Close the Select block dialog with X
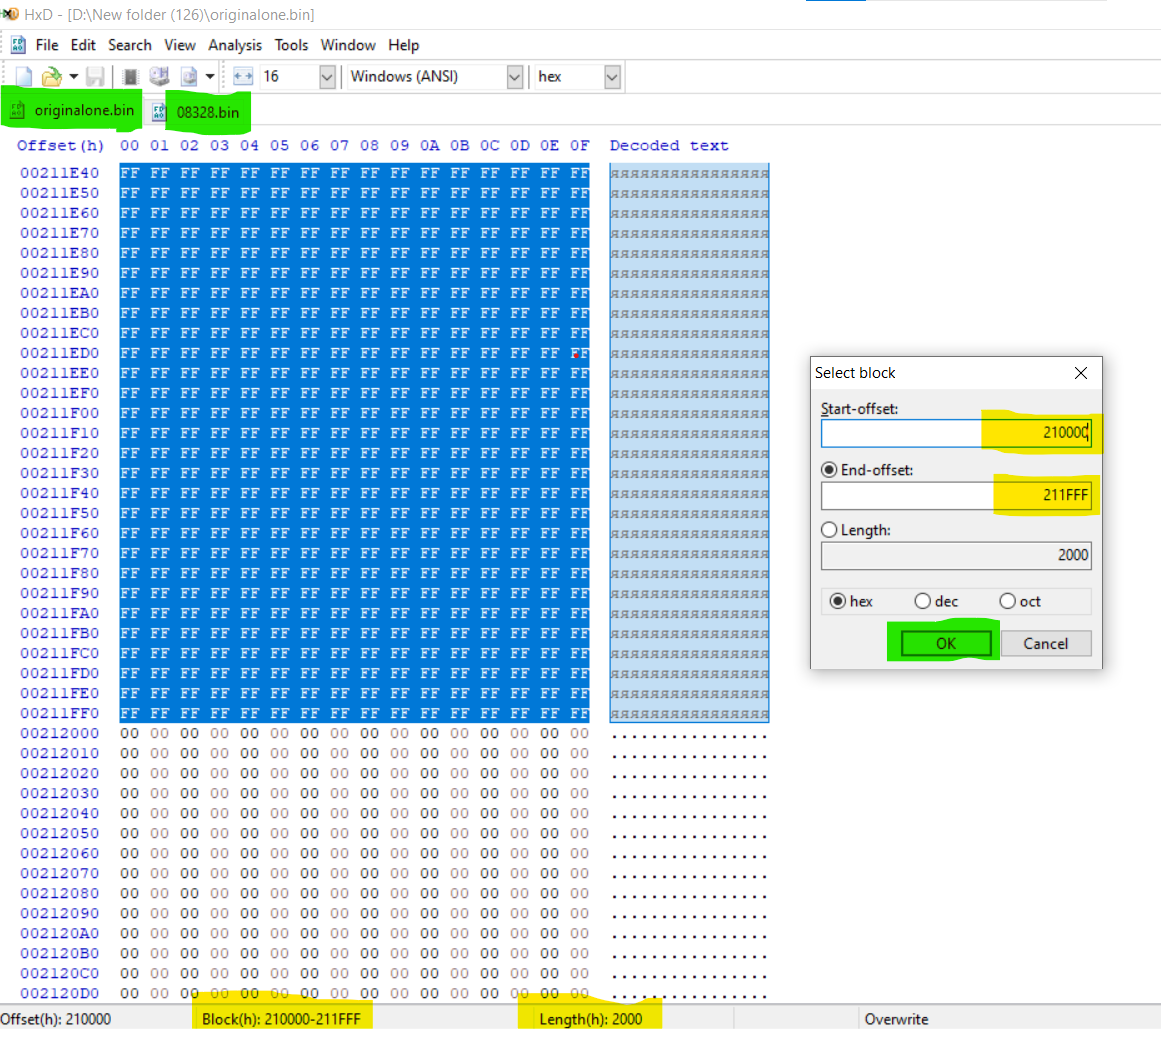 click(x=1080, y=373)
